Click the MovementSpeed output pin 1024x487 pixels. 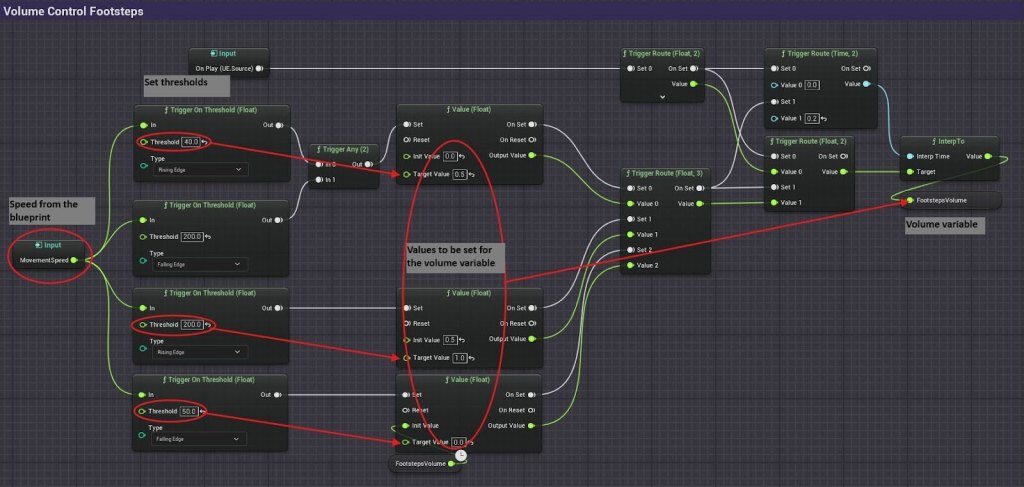73,260
